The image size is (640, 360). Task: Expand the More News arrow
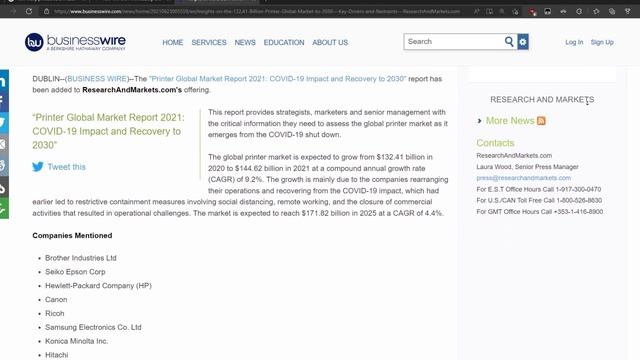click(x=480, y=121)
